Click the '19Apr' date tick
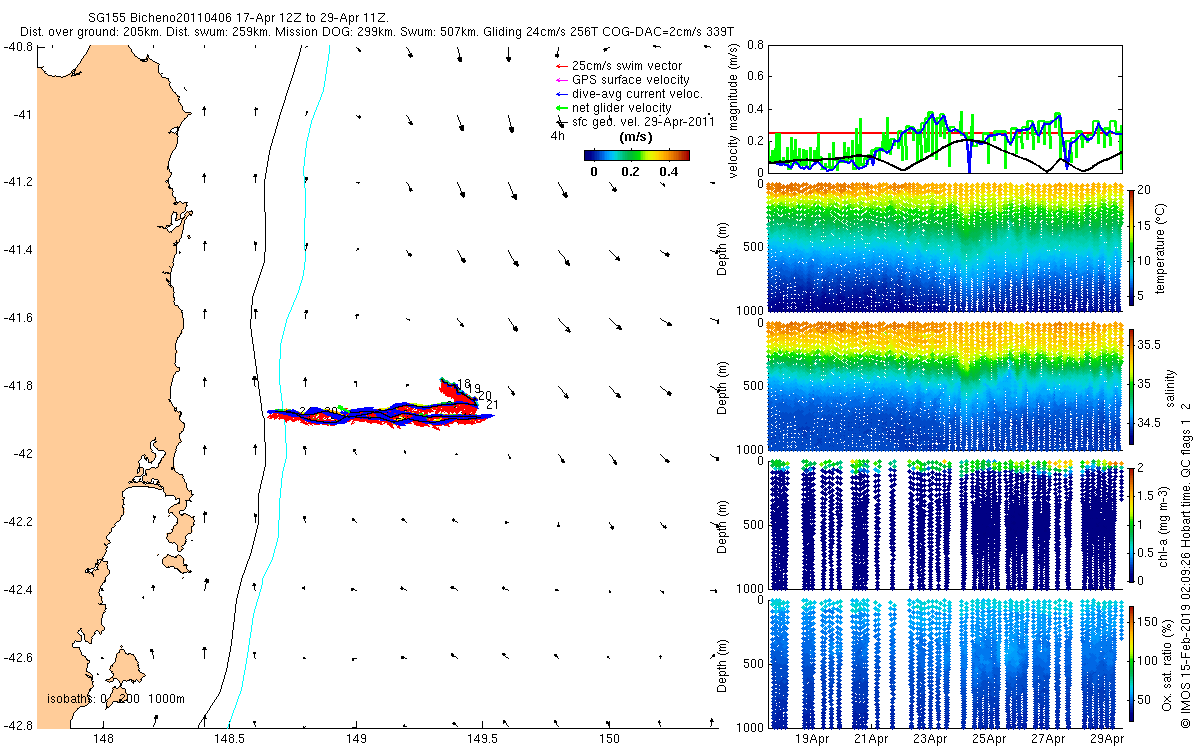The height and width of the screenshot is (750, 1200). point(811,740)
